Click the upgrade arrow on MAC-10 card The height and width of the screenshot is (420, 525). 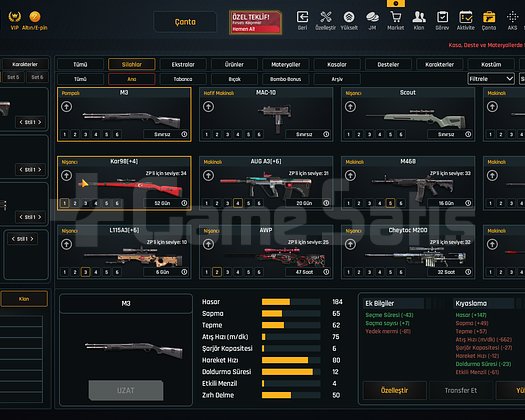[x=208, y=107]
